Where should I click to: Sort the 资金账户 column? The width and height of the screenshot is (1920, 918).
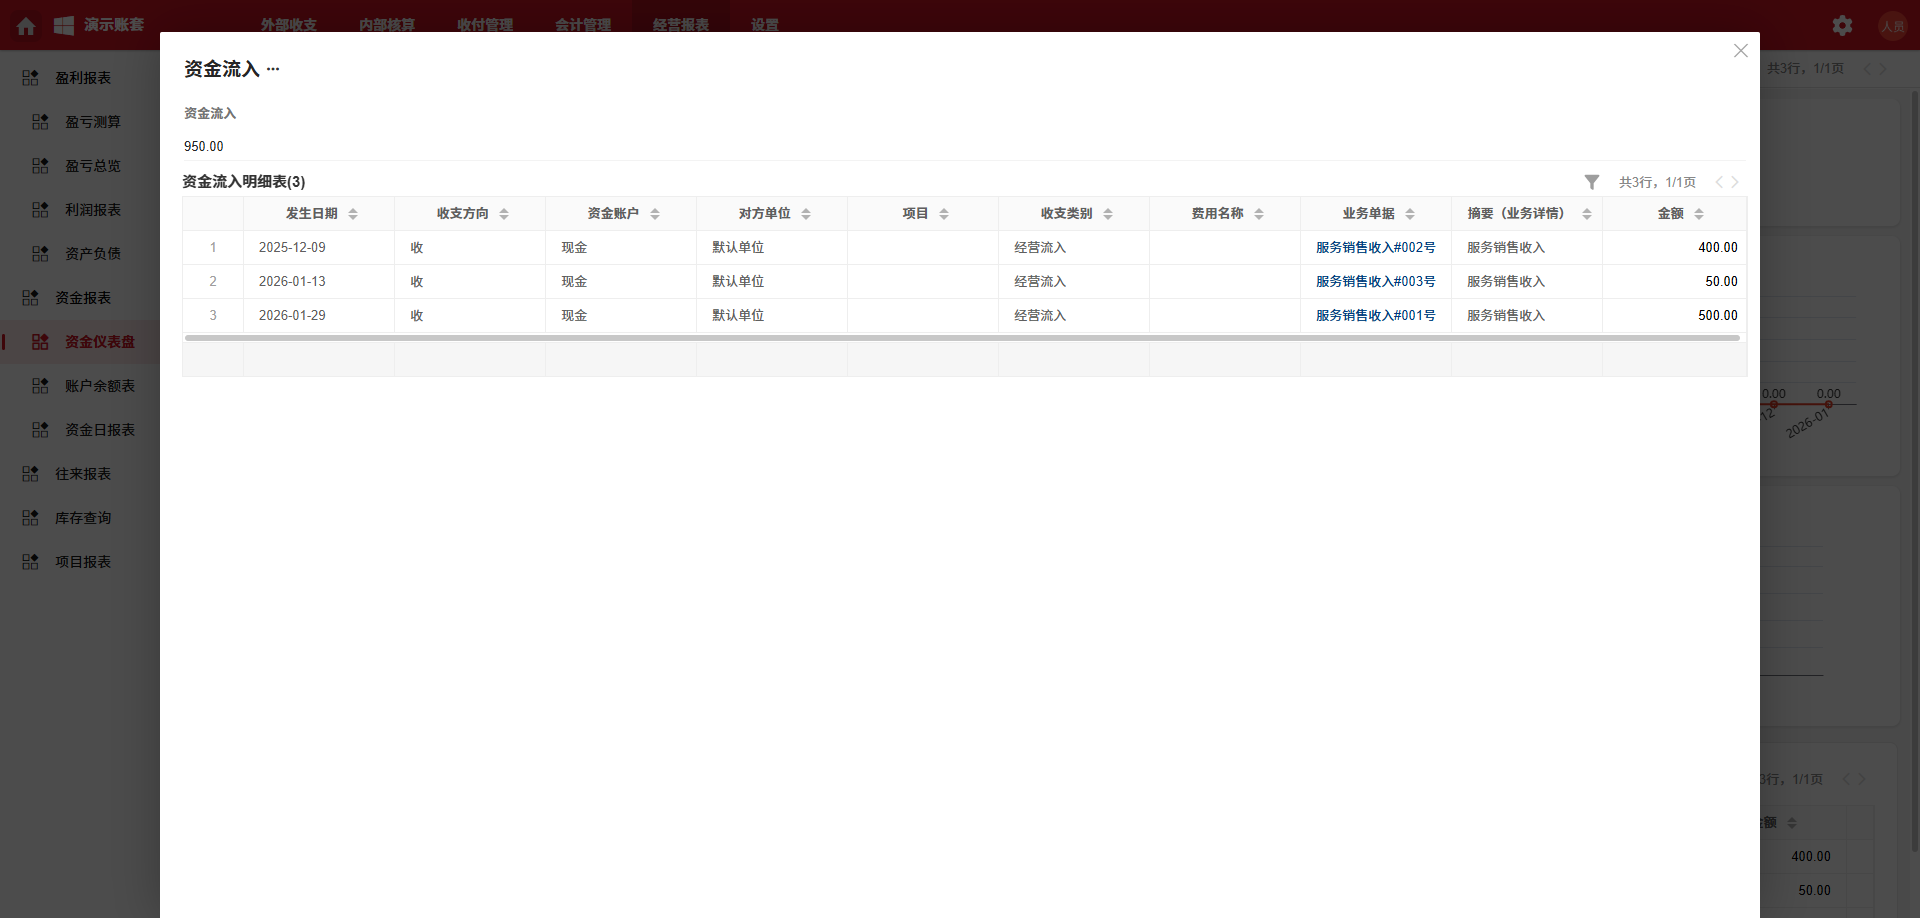tap(655, 214)
